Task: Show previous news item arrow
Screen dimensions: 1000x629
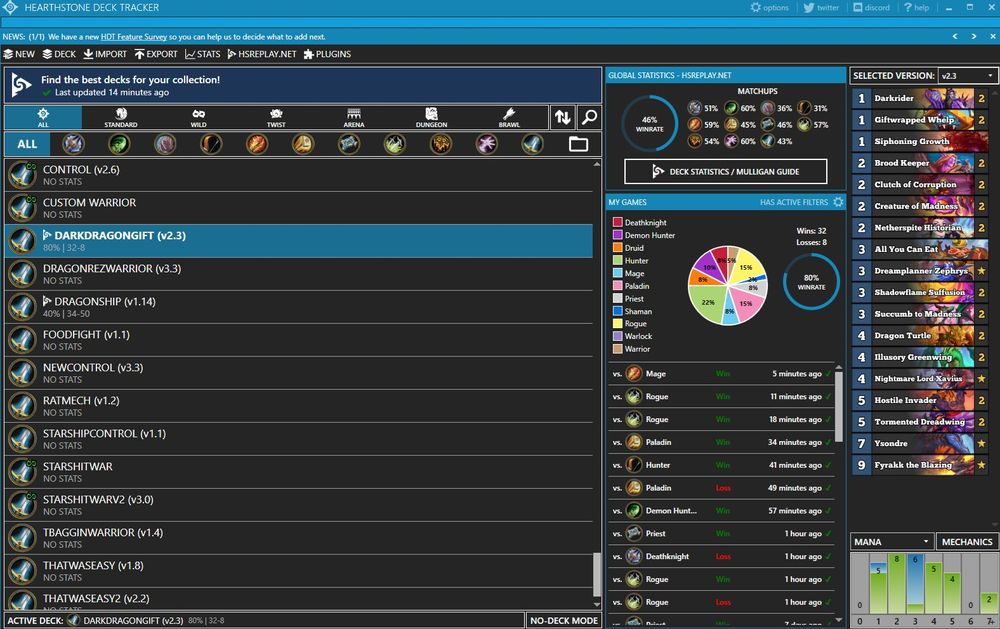Action: click(955, 36)
